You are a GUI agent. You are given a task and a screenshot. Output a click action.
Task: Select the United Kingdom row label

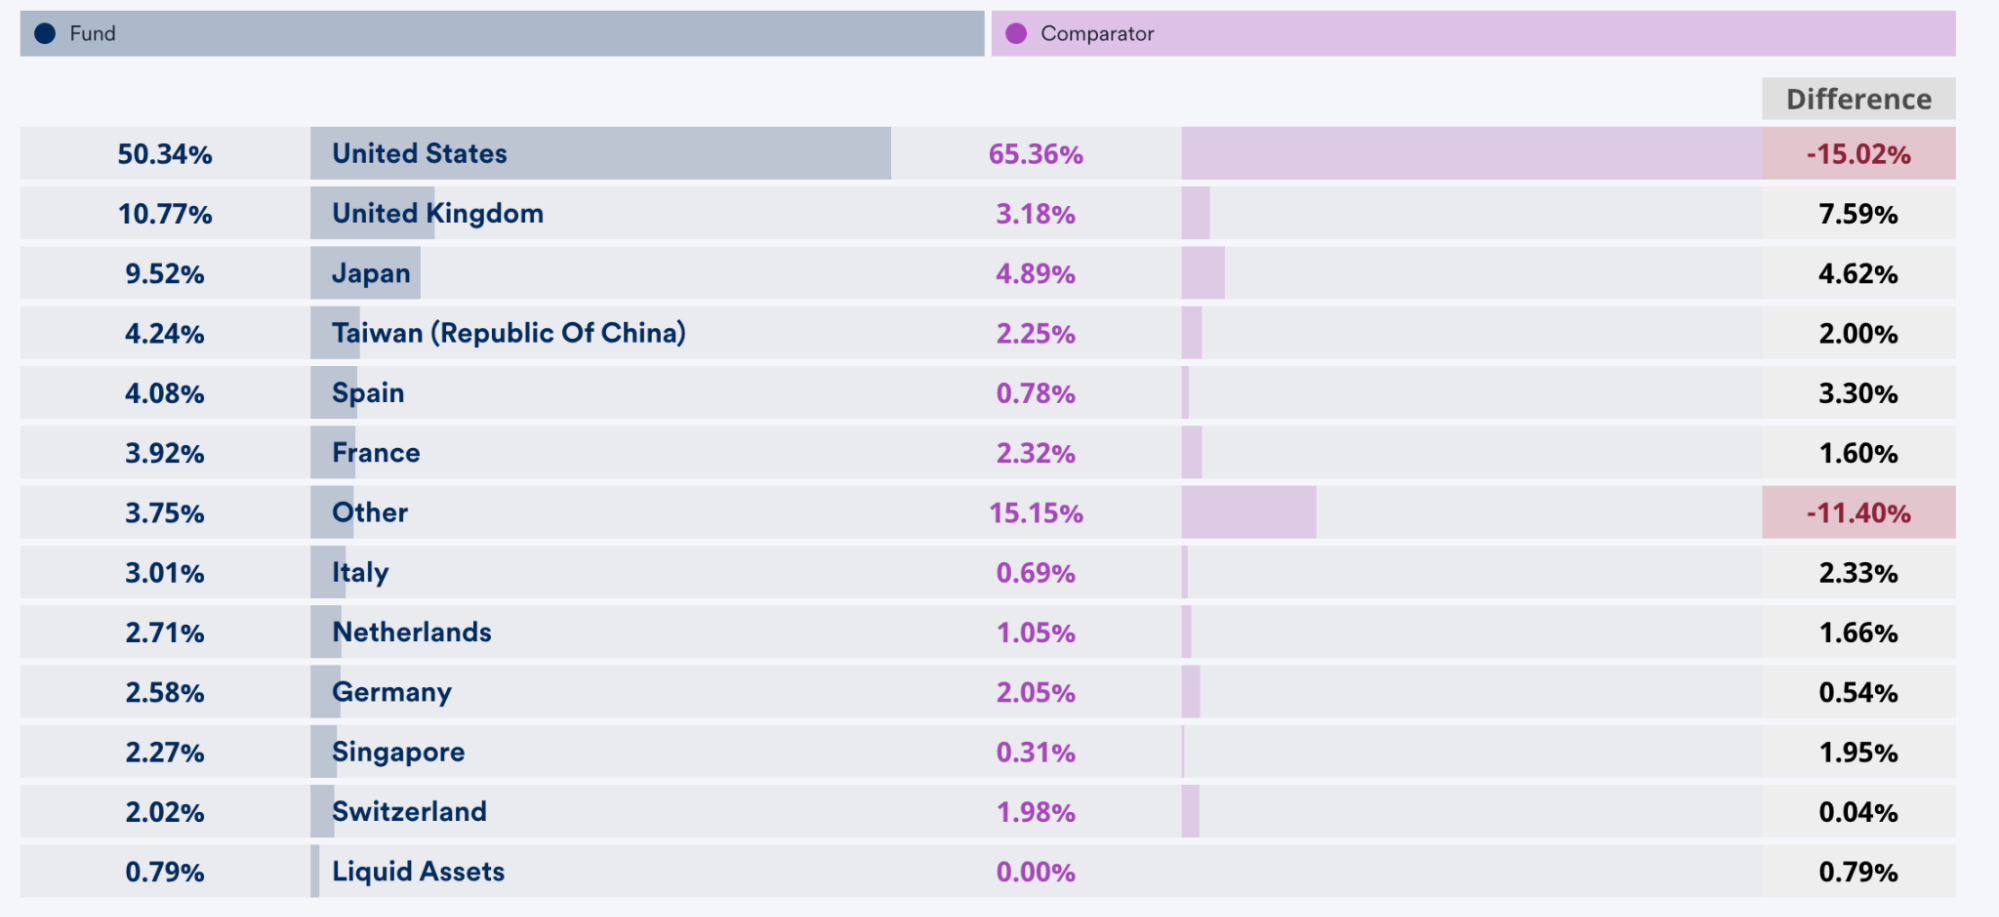coord(438,214)
